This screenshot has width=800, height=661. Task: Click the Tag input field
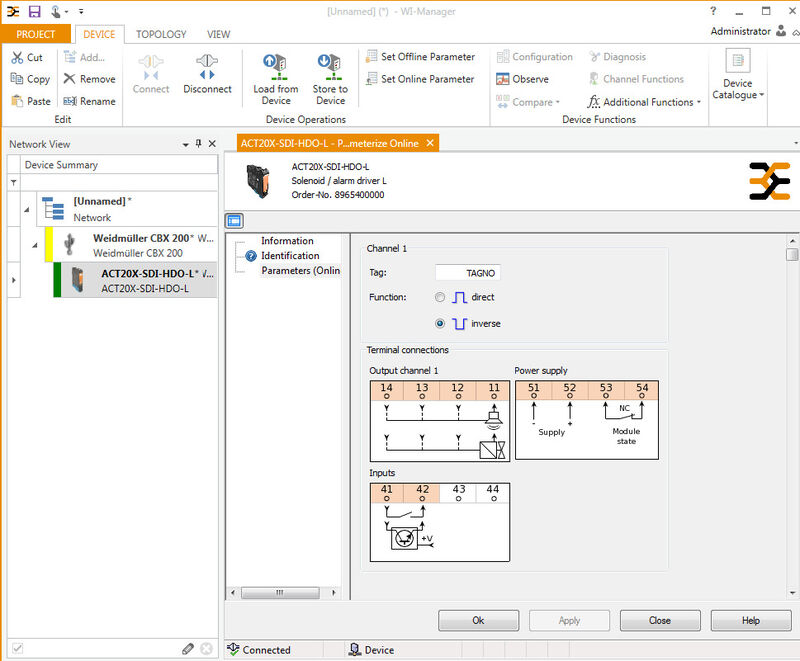(468, 272)
